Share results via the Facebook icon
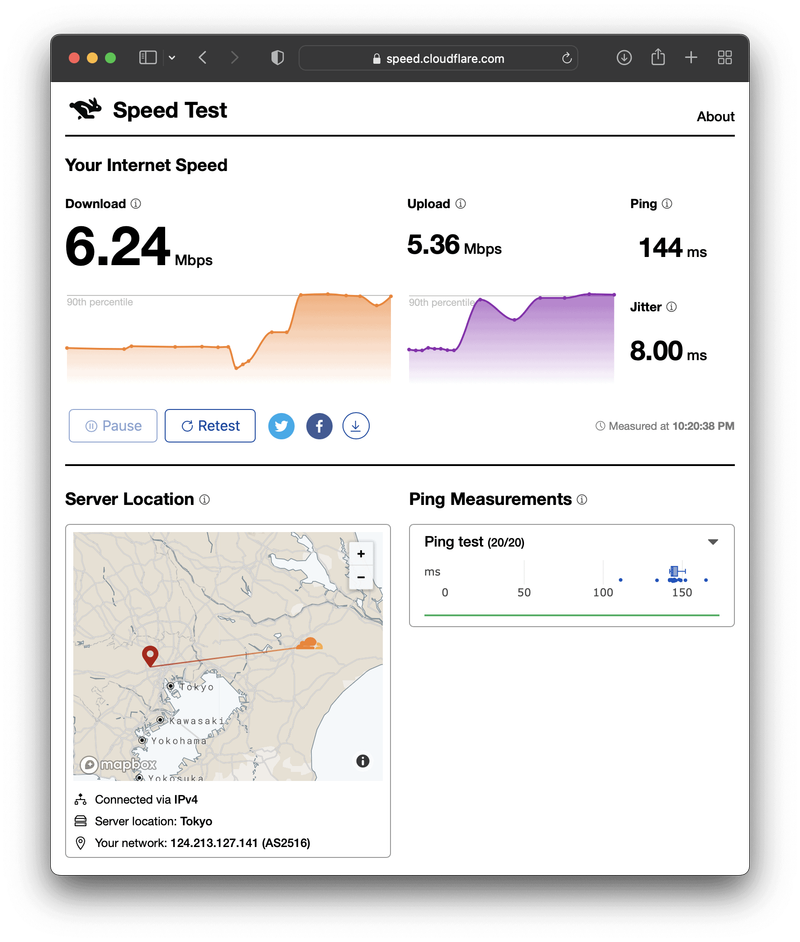 coord(319,426)
